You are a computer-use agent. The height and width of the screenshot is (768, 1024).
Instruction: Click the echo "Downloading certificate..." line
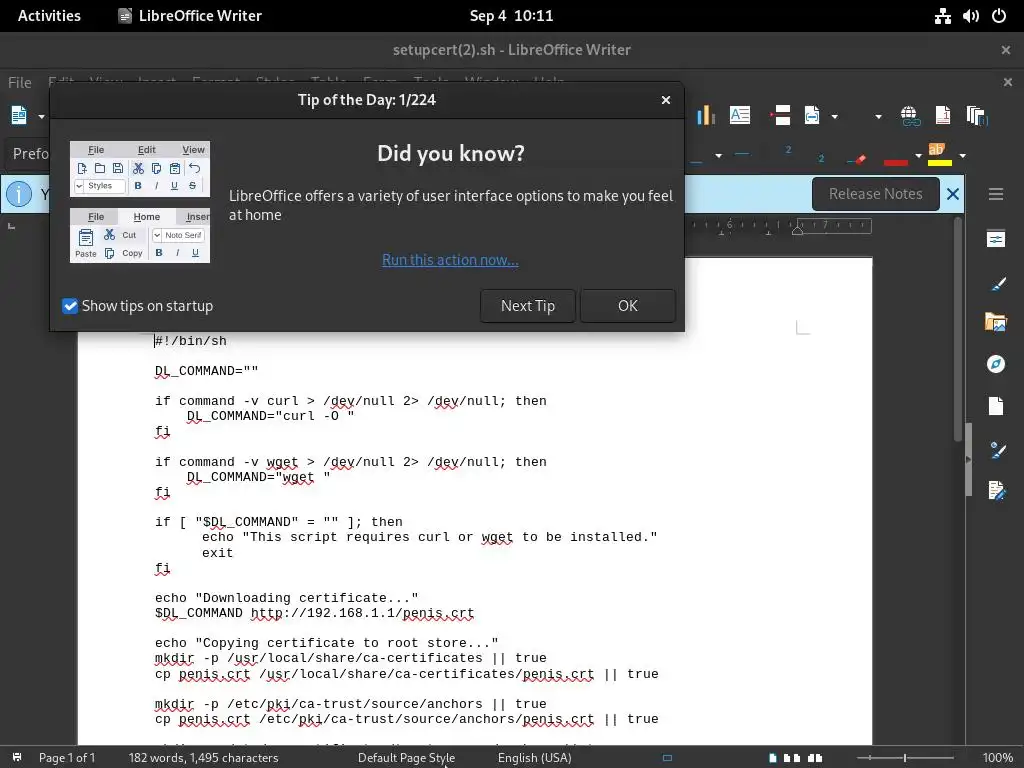(x=287, y=598)
